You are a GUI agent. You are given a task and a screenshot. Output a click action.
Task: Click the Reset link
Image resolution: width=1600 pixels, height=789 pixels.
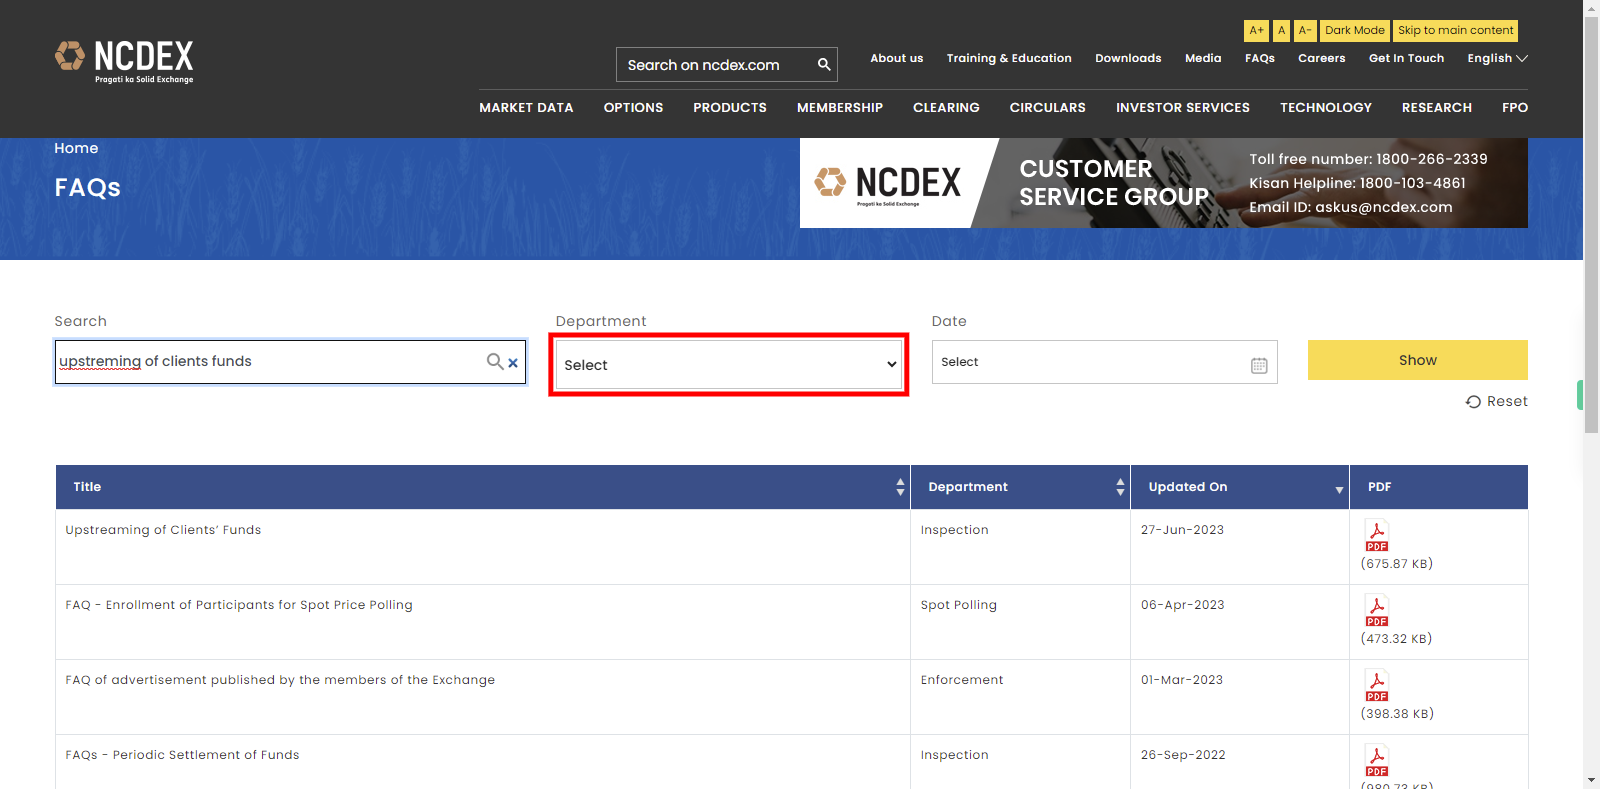pyautogui.click(x=1497, y=401)
